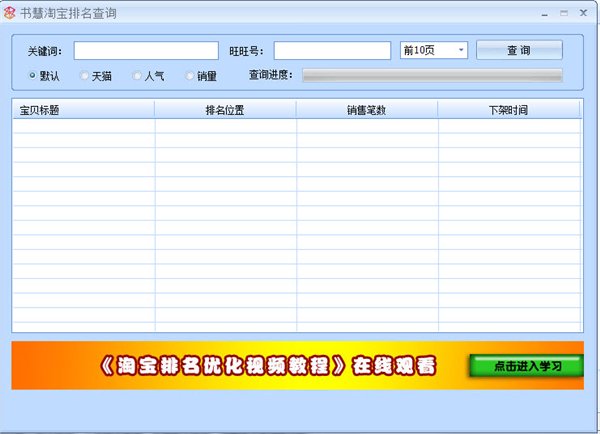
Task: Click the app logo icon in title bar
Action: pyautogui.click(x=10, y=13)
